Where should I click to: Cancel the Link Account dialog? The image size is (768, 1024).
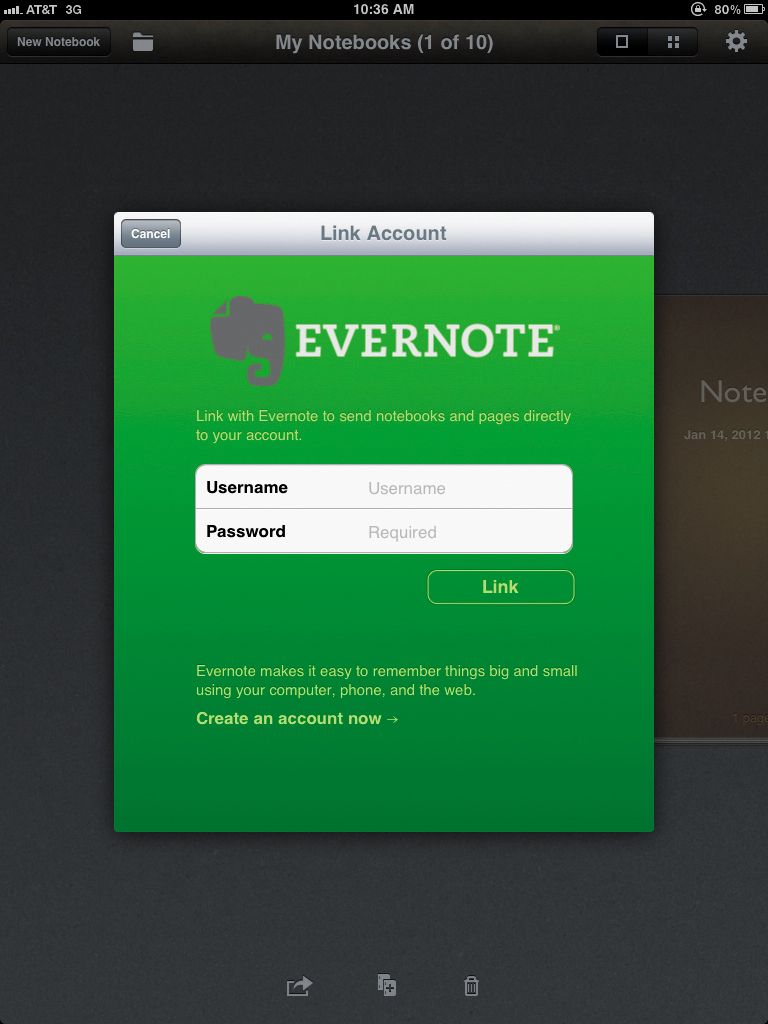(x=151, y=234)
